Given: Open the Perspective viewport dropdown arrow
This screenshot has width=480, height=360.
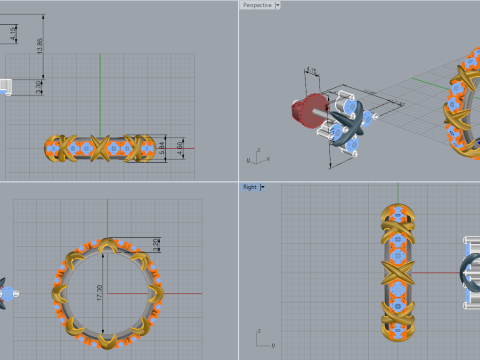Looking at the screenshot, I should 277,5.
